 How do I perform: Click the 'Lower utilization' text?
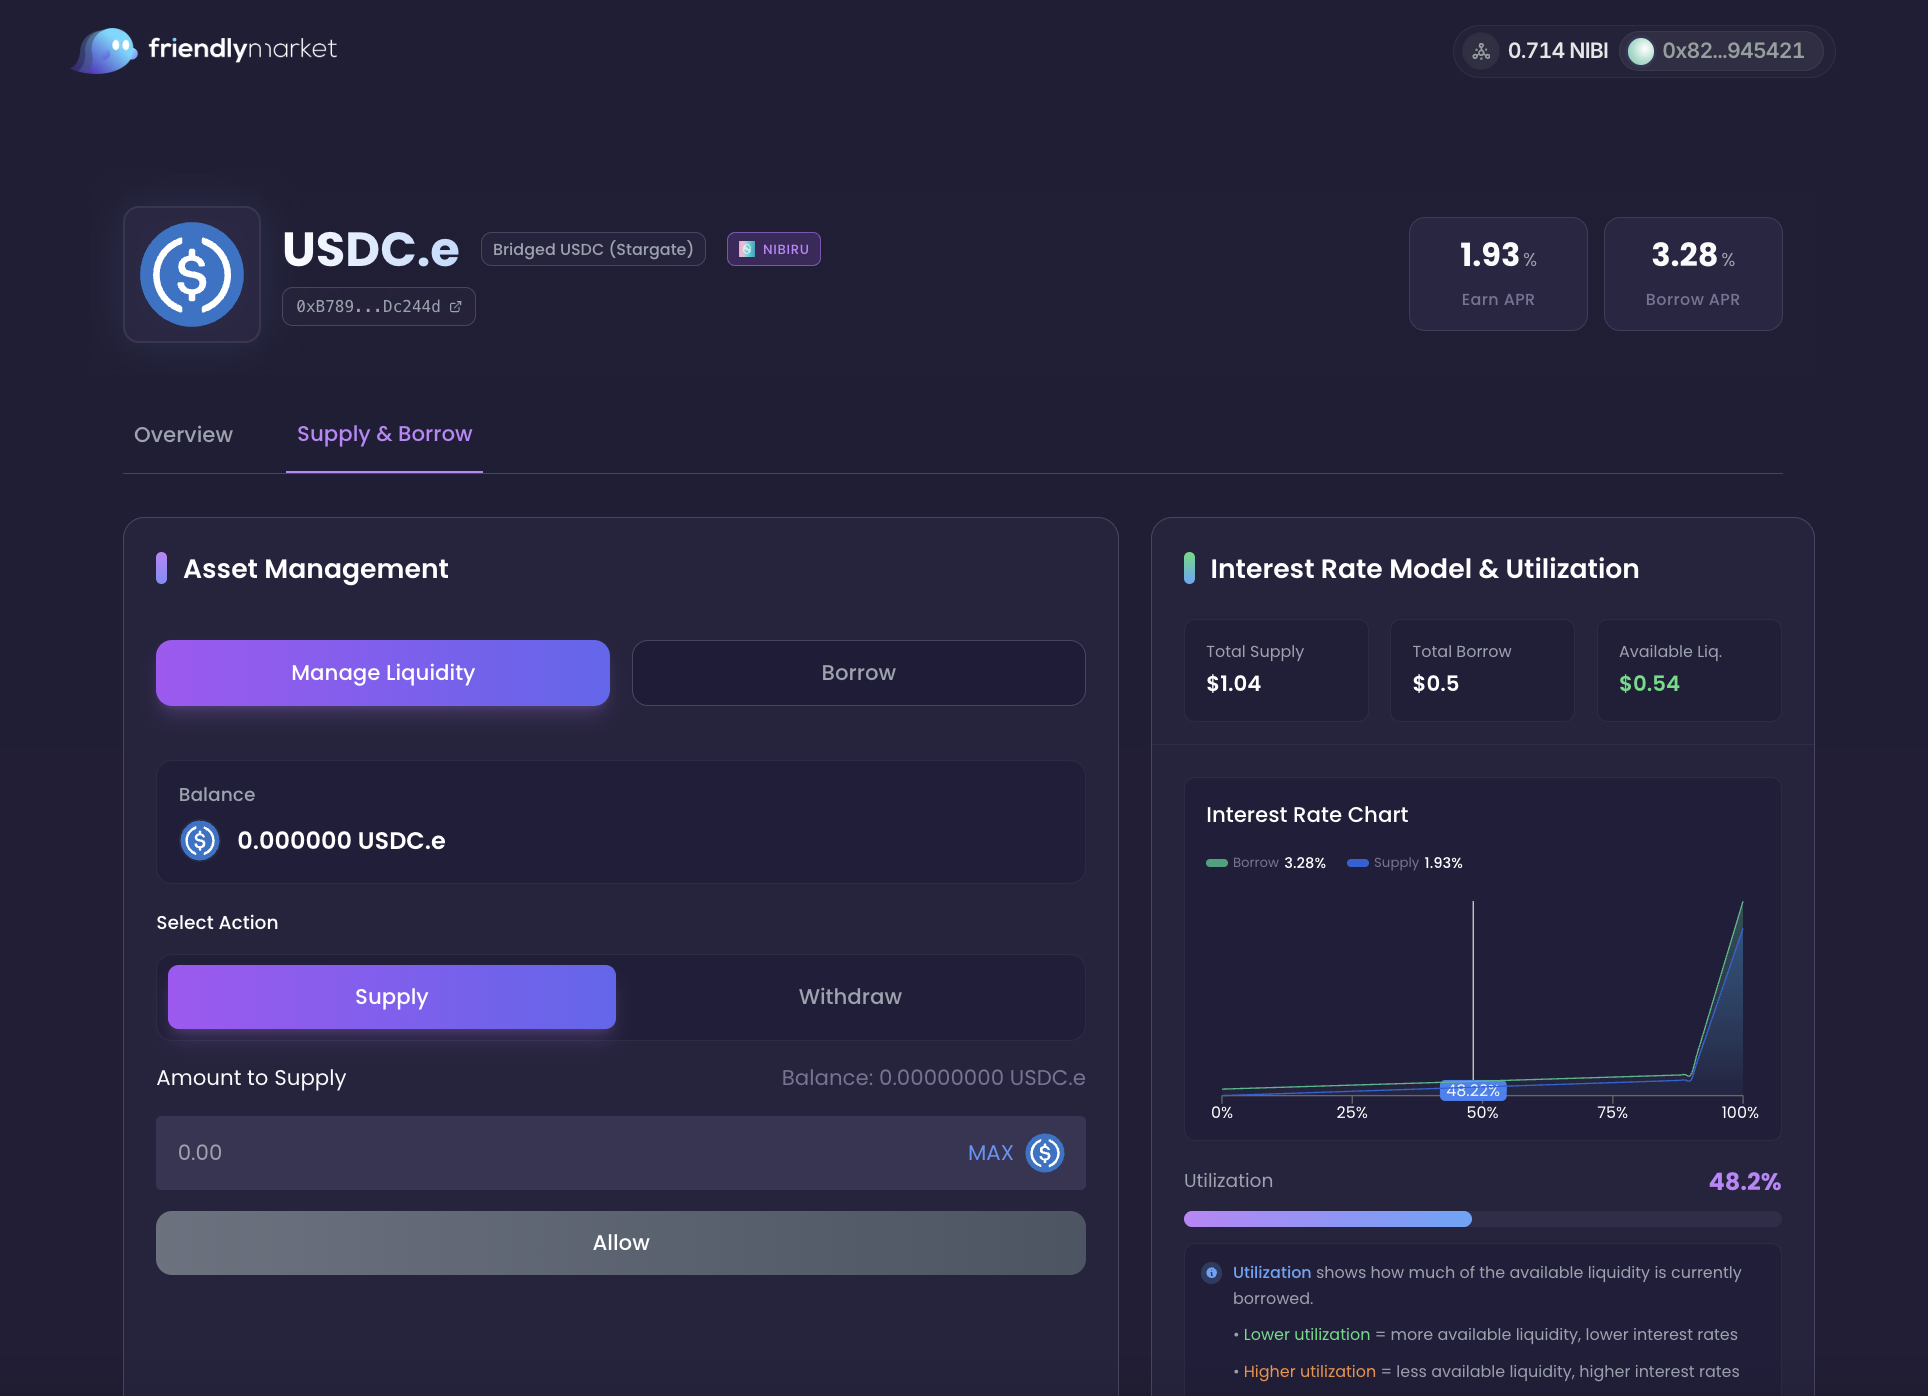pyautogui.click(x=1306, y=1335)
